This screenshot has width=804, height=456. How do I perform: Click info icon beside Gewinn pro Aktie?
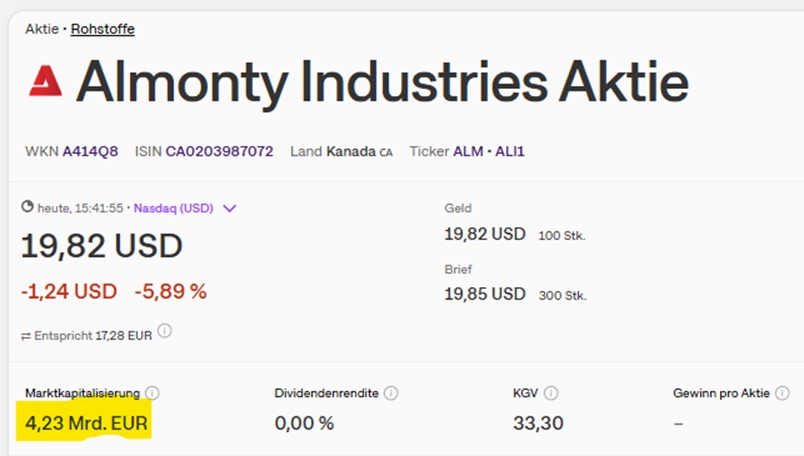click(782, 393)
